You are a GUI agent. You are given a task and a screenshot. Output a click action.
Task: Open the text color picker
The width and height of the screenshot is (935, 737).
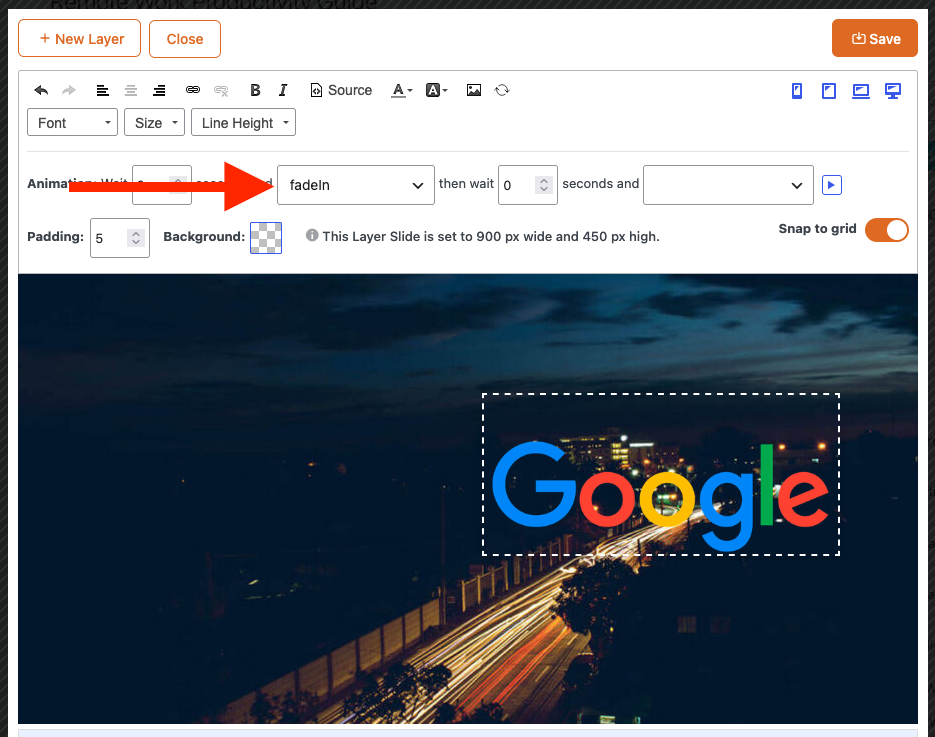click(401, 90)
